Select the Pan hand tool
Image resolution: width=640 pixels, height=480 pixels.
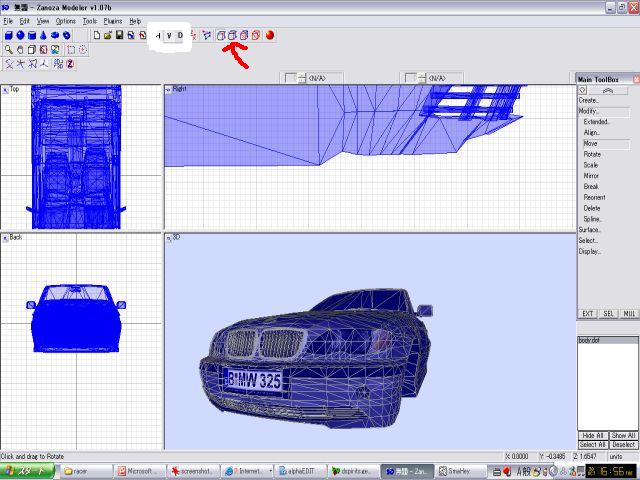click(20, 49)
